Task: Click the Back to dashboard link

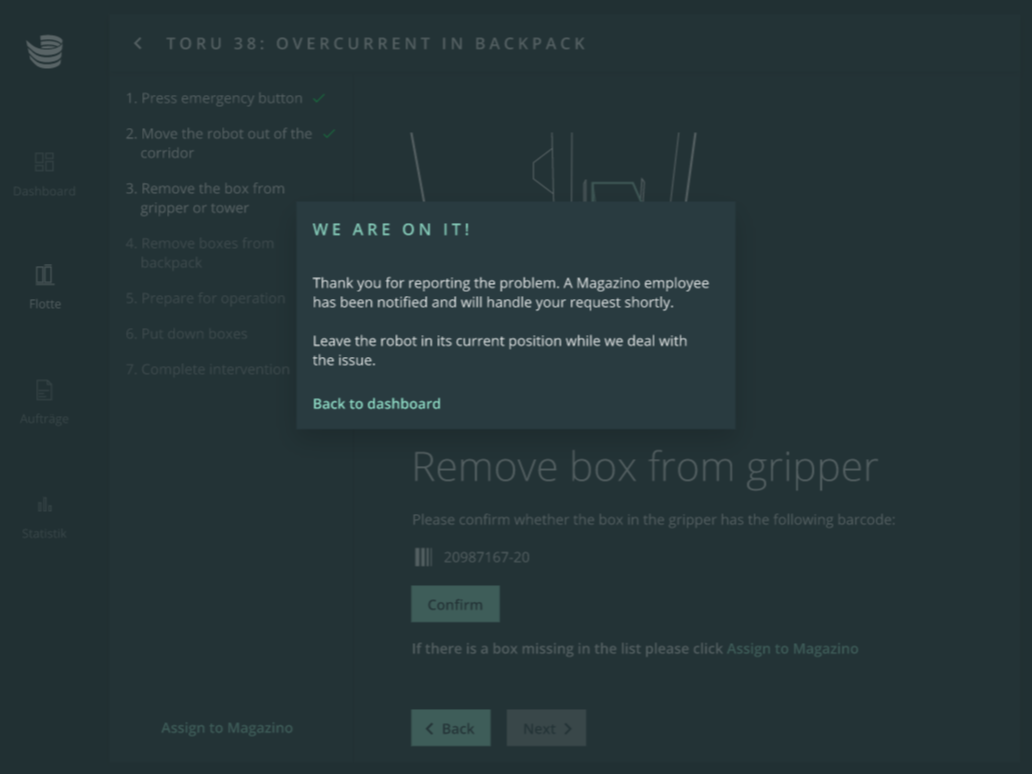Action: 376,404
